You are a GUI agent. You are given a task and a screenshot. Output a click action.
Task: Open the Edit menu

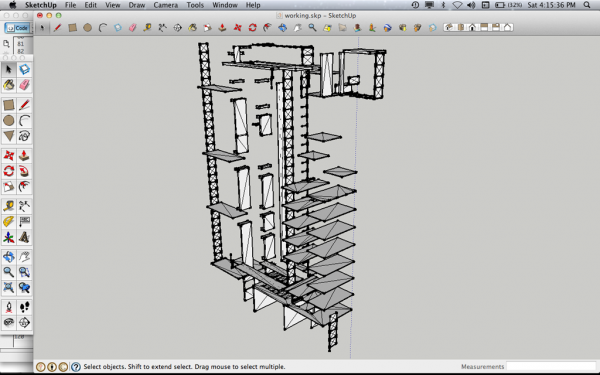[90, 5]
